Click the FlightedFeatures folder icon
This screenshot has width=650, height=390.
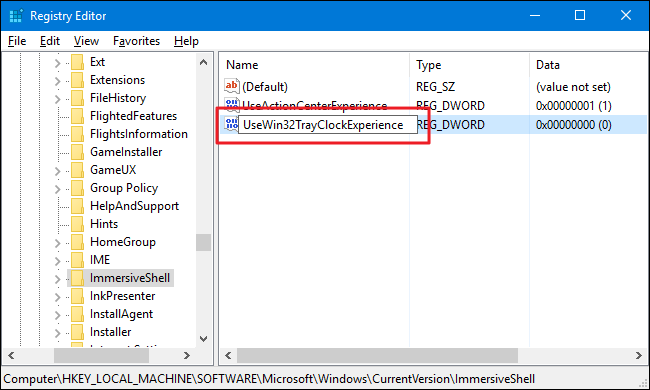pyautogui.click(x=78, y=116)
